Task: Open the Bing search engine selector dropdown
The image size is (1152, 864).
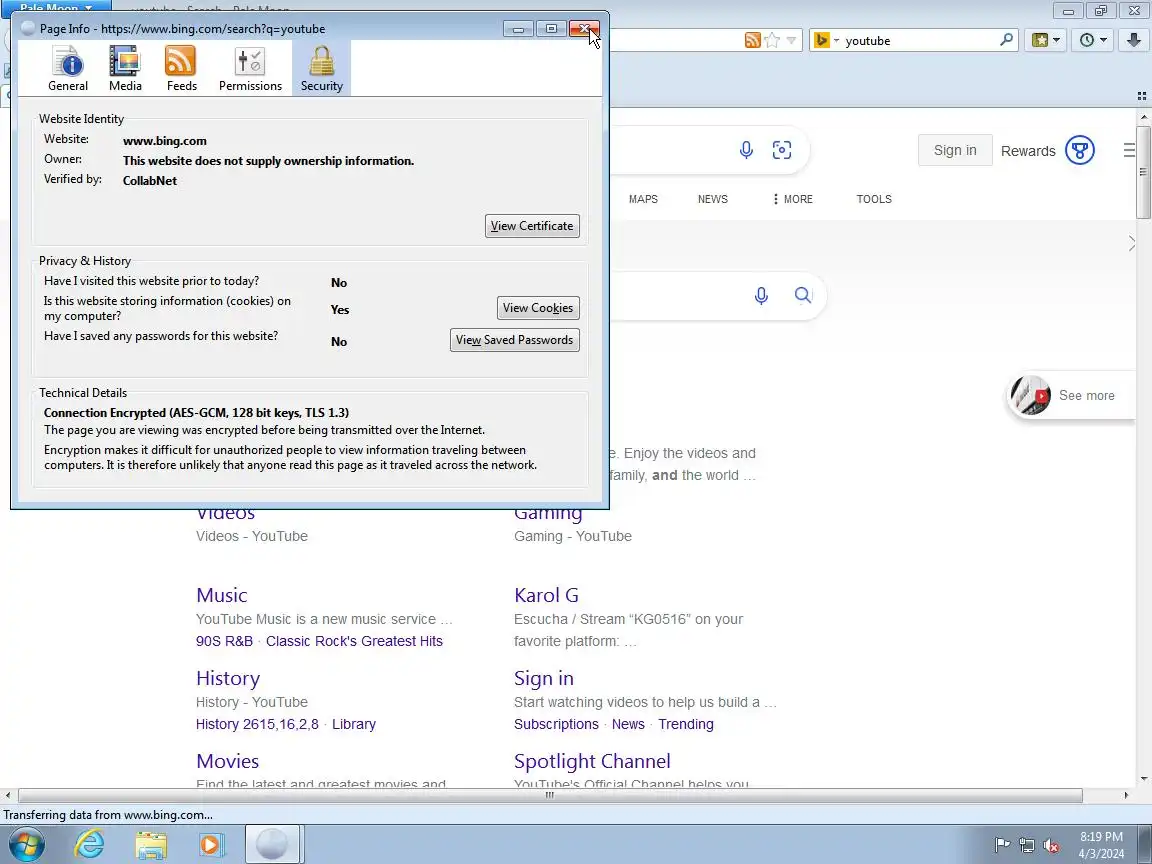Action: point(827,40)
